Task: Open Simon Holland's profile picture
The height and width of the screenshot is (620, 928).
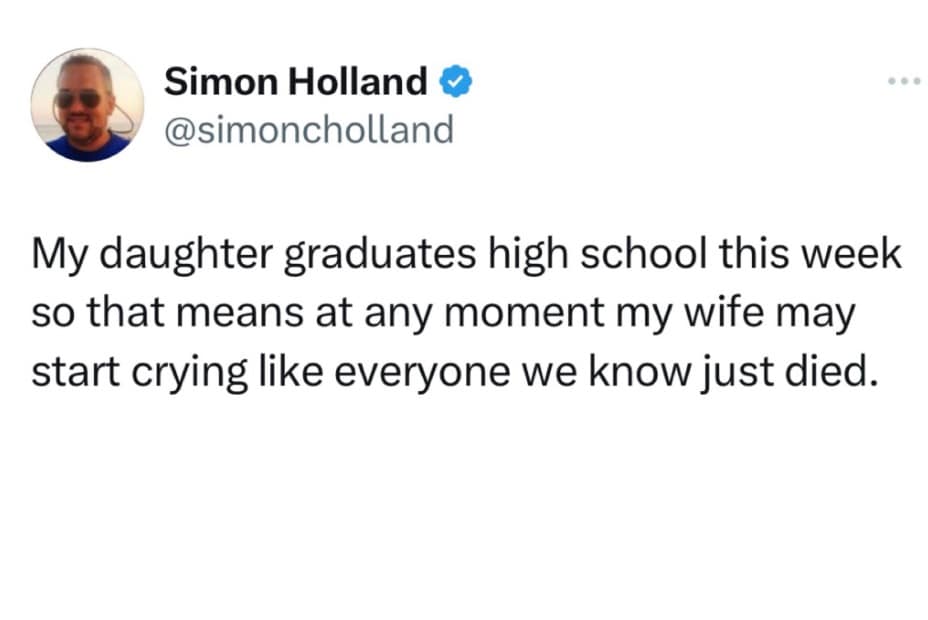Action: point(87,105)
